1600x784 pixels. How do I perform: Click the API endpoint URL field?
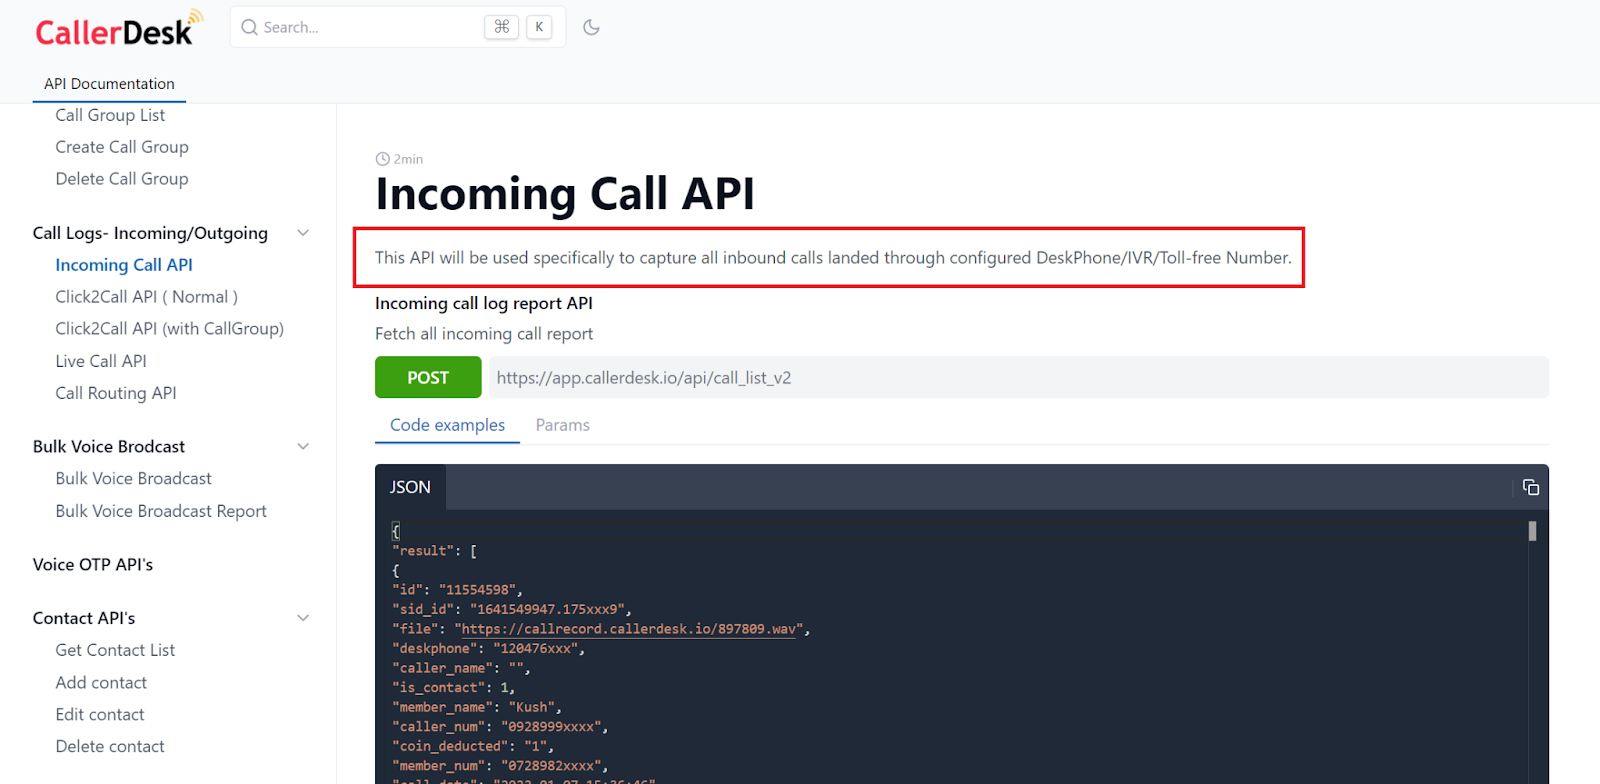(x=1018, y=378)
